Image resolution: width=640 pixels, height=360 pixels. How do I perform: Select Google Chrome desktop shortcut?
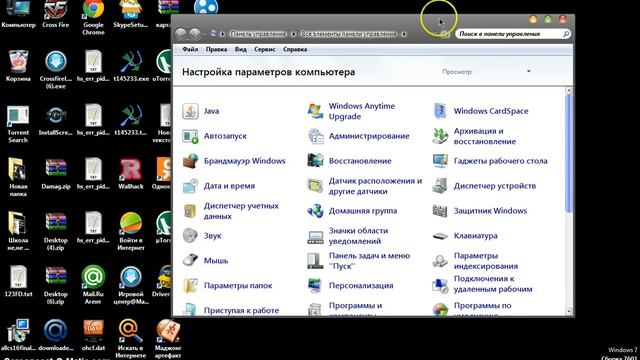click(93, 16)
